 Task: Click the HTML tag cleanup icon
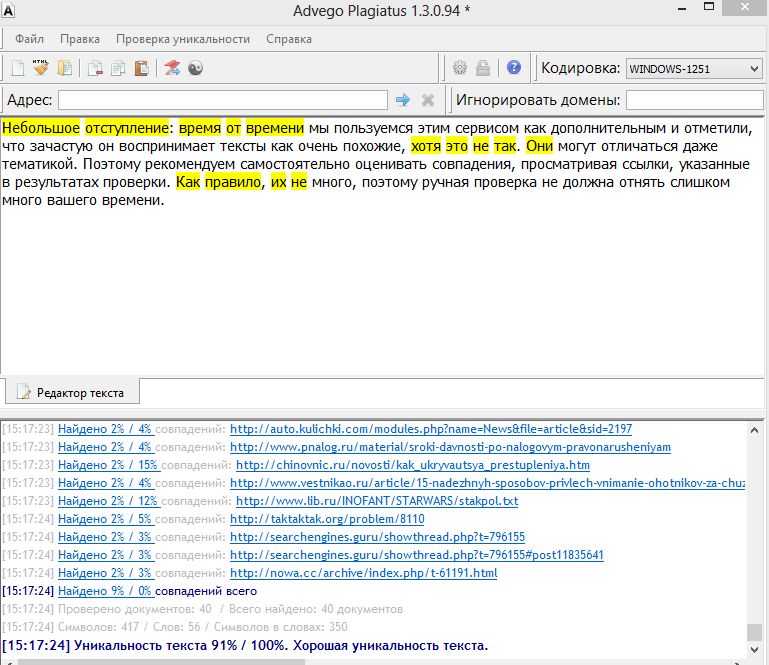tap(40, 69)
